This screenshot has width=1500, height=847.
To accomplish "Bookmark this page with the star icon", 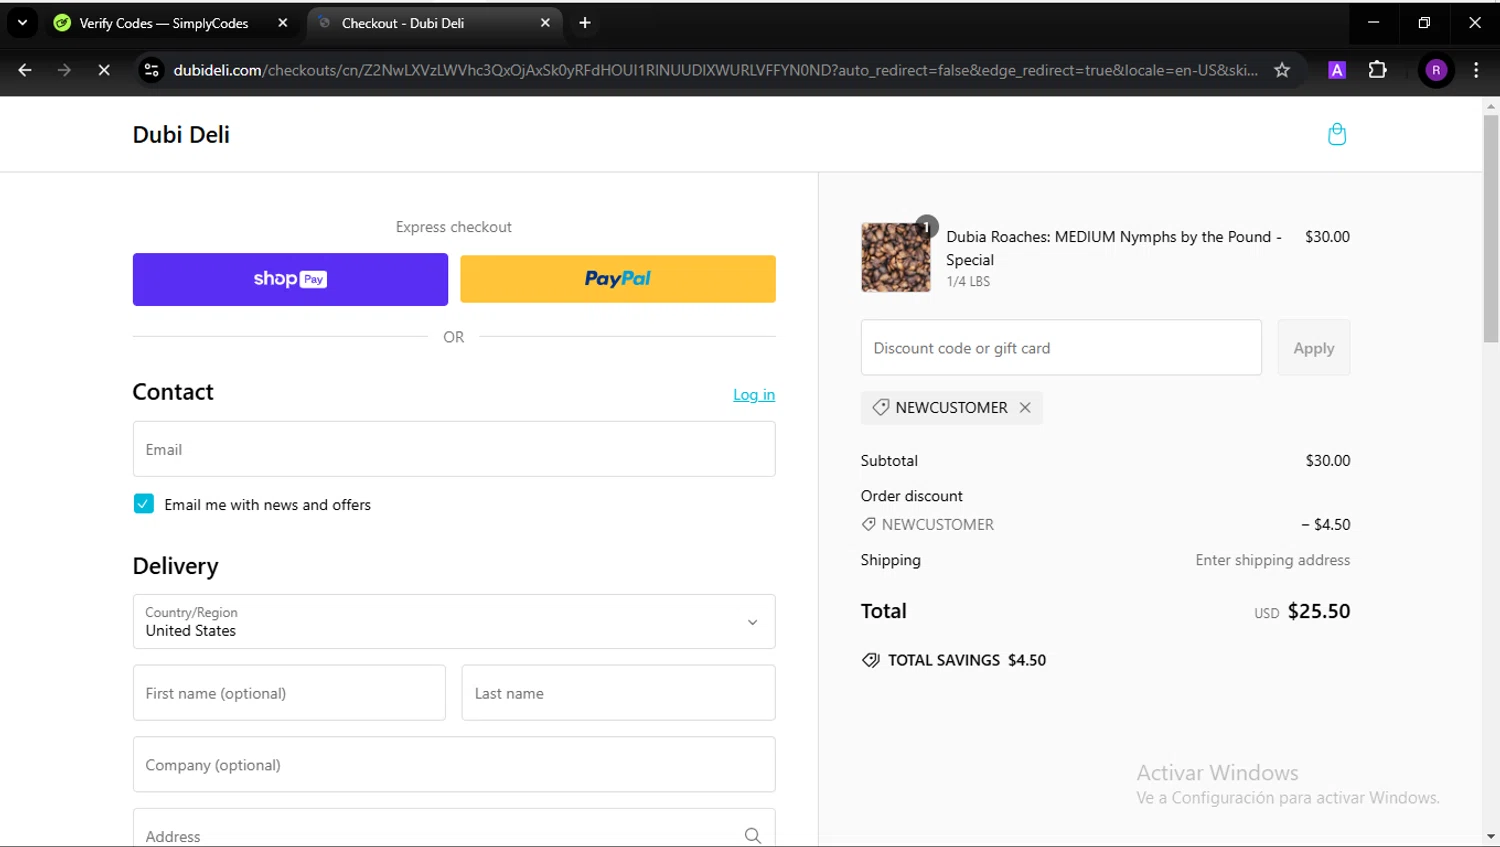I will coord(1282,70).
